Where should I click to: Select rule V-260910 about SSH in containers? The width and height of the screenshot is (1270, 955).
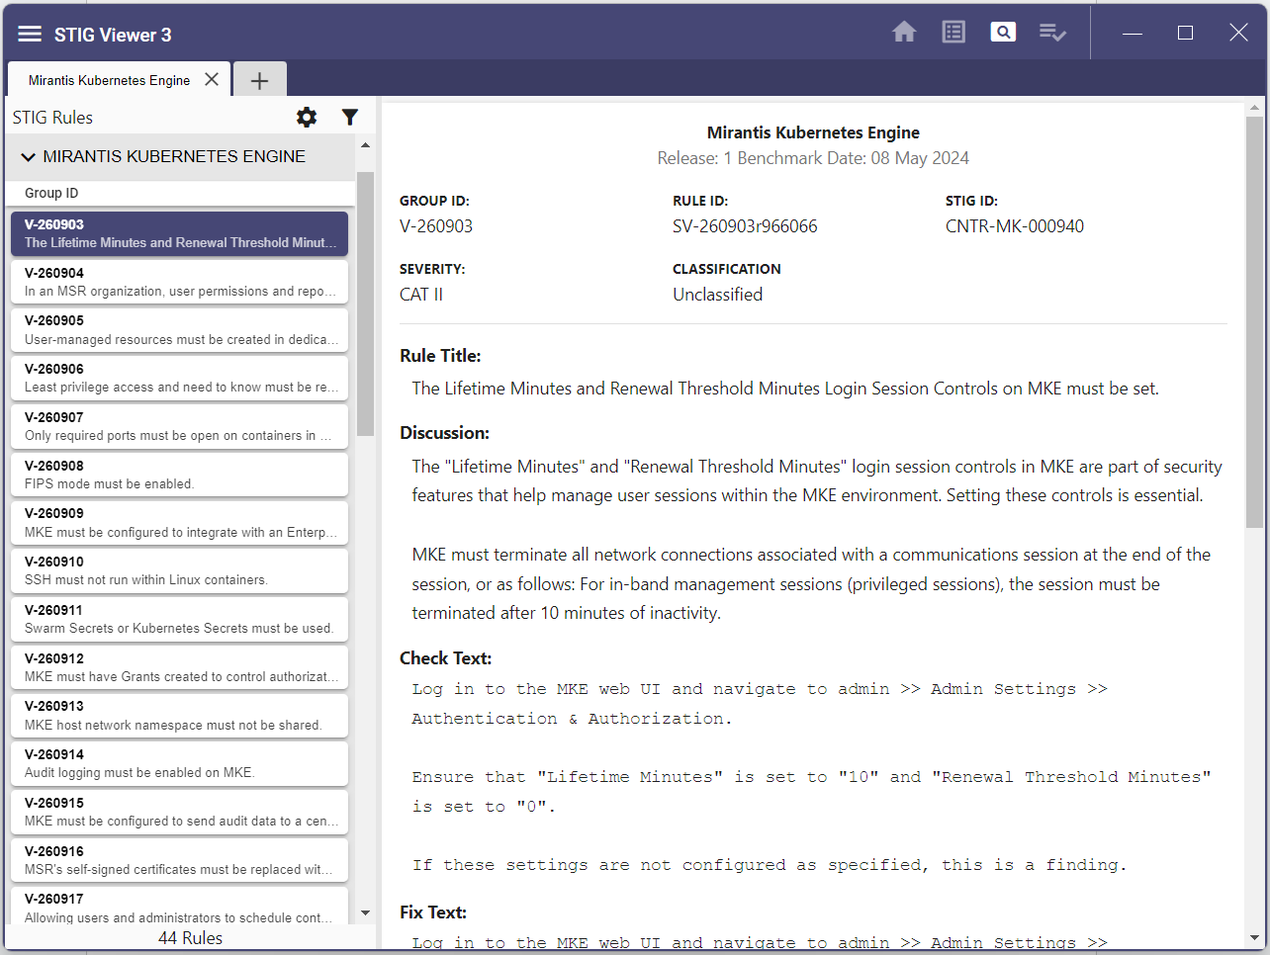pyautogui.click(x=178, y=570)
